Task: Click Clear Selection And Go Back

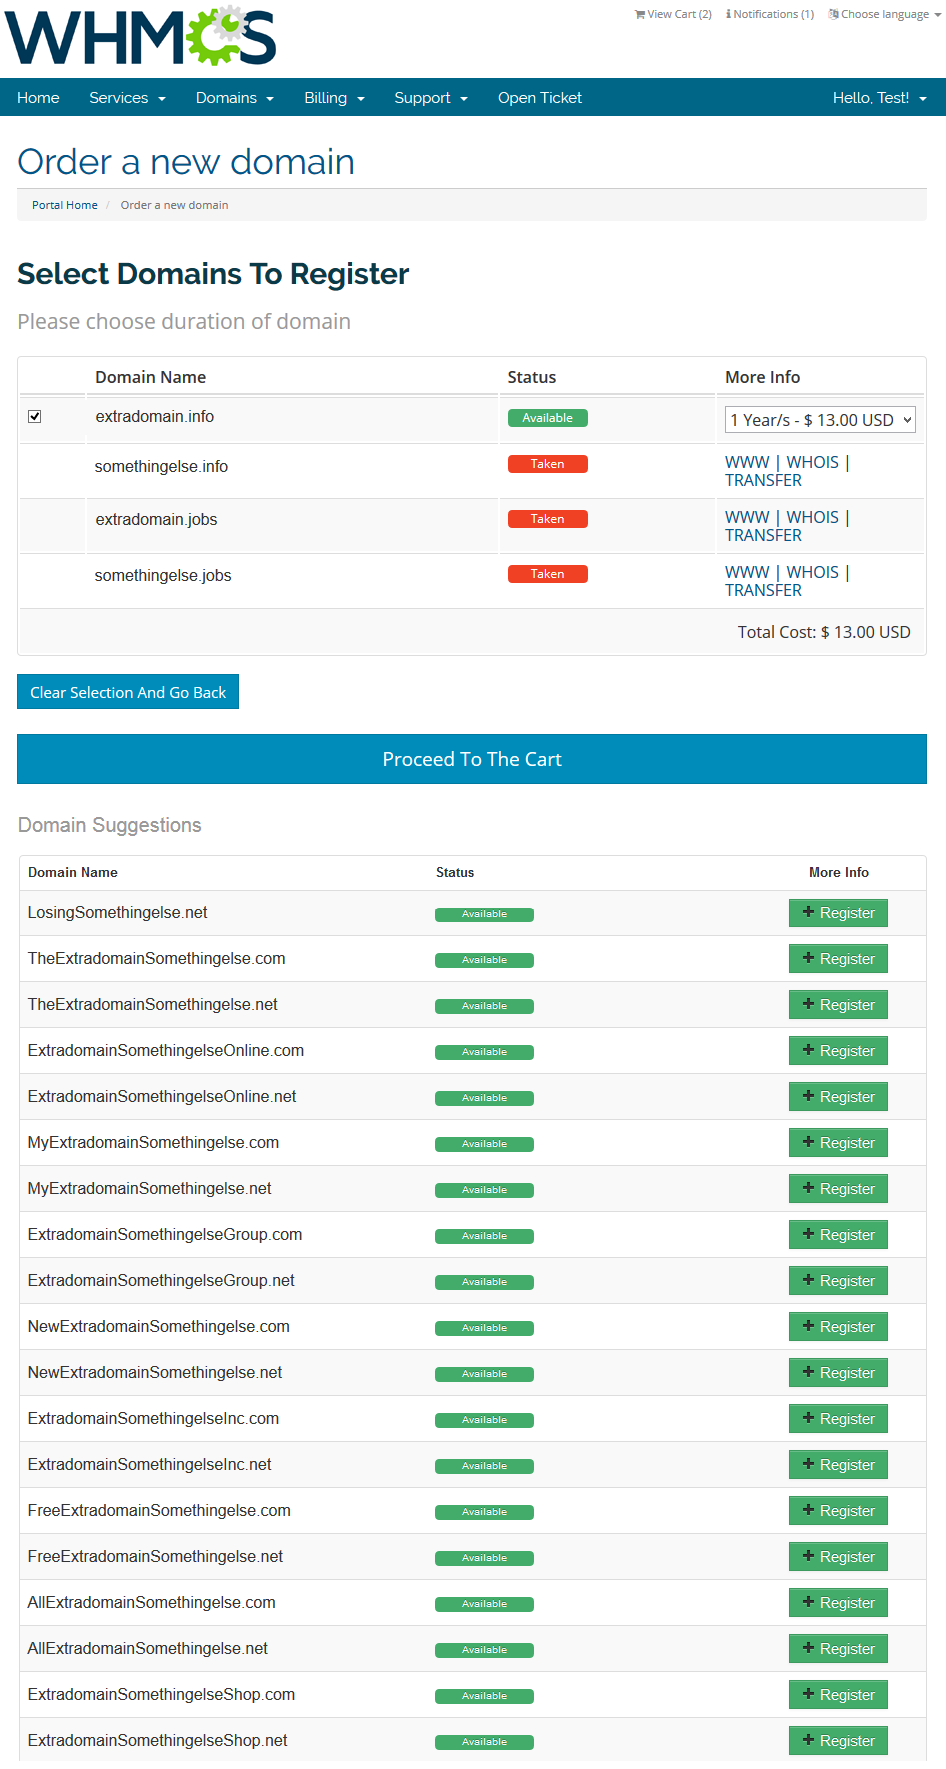Action: 128,692
